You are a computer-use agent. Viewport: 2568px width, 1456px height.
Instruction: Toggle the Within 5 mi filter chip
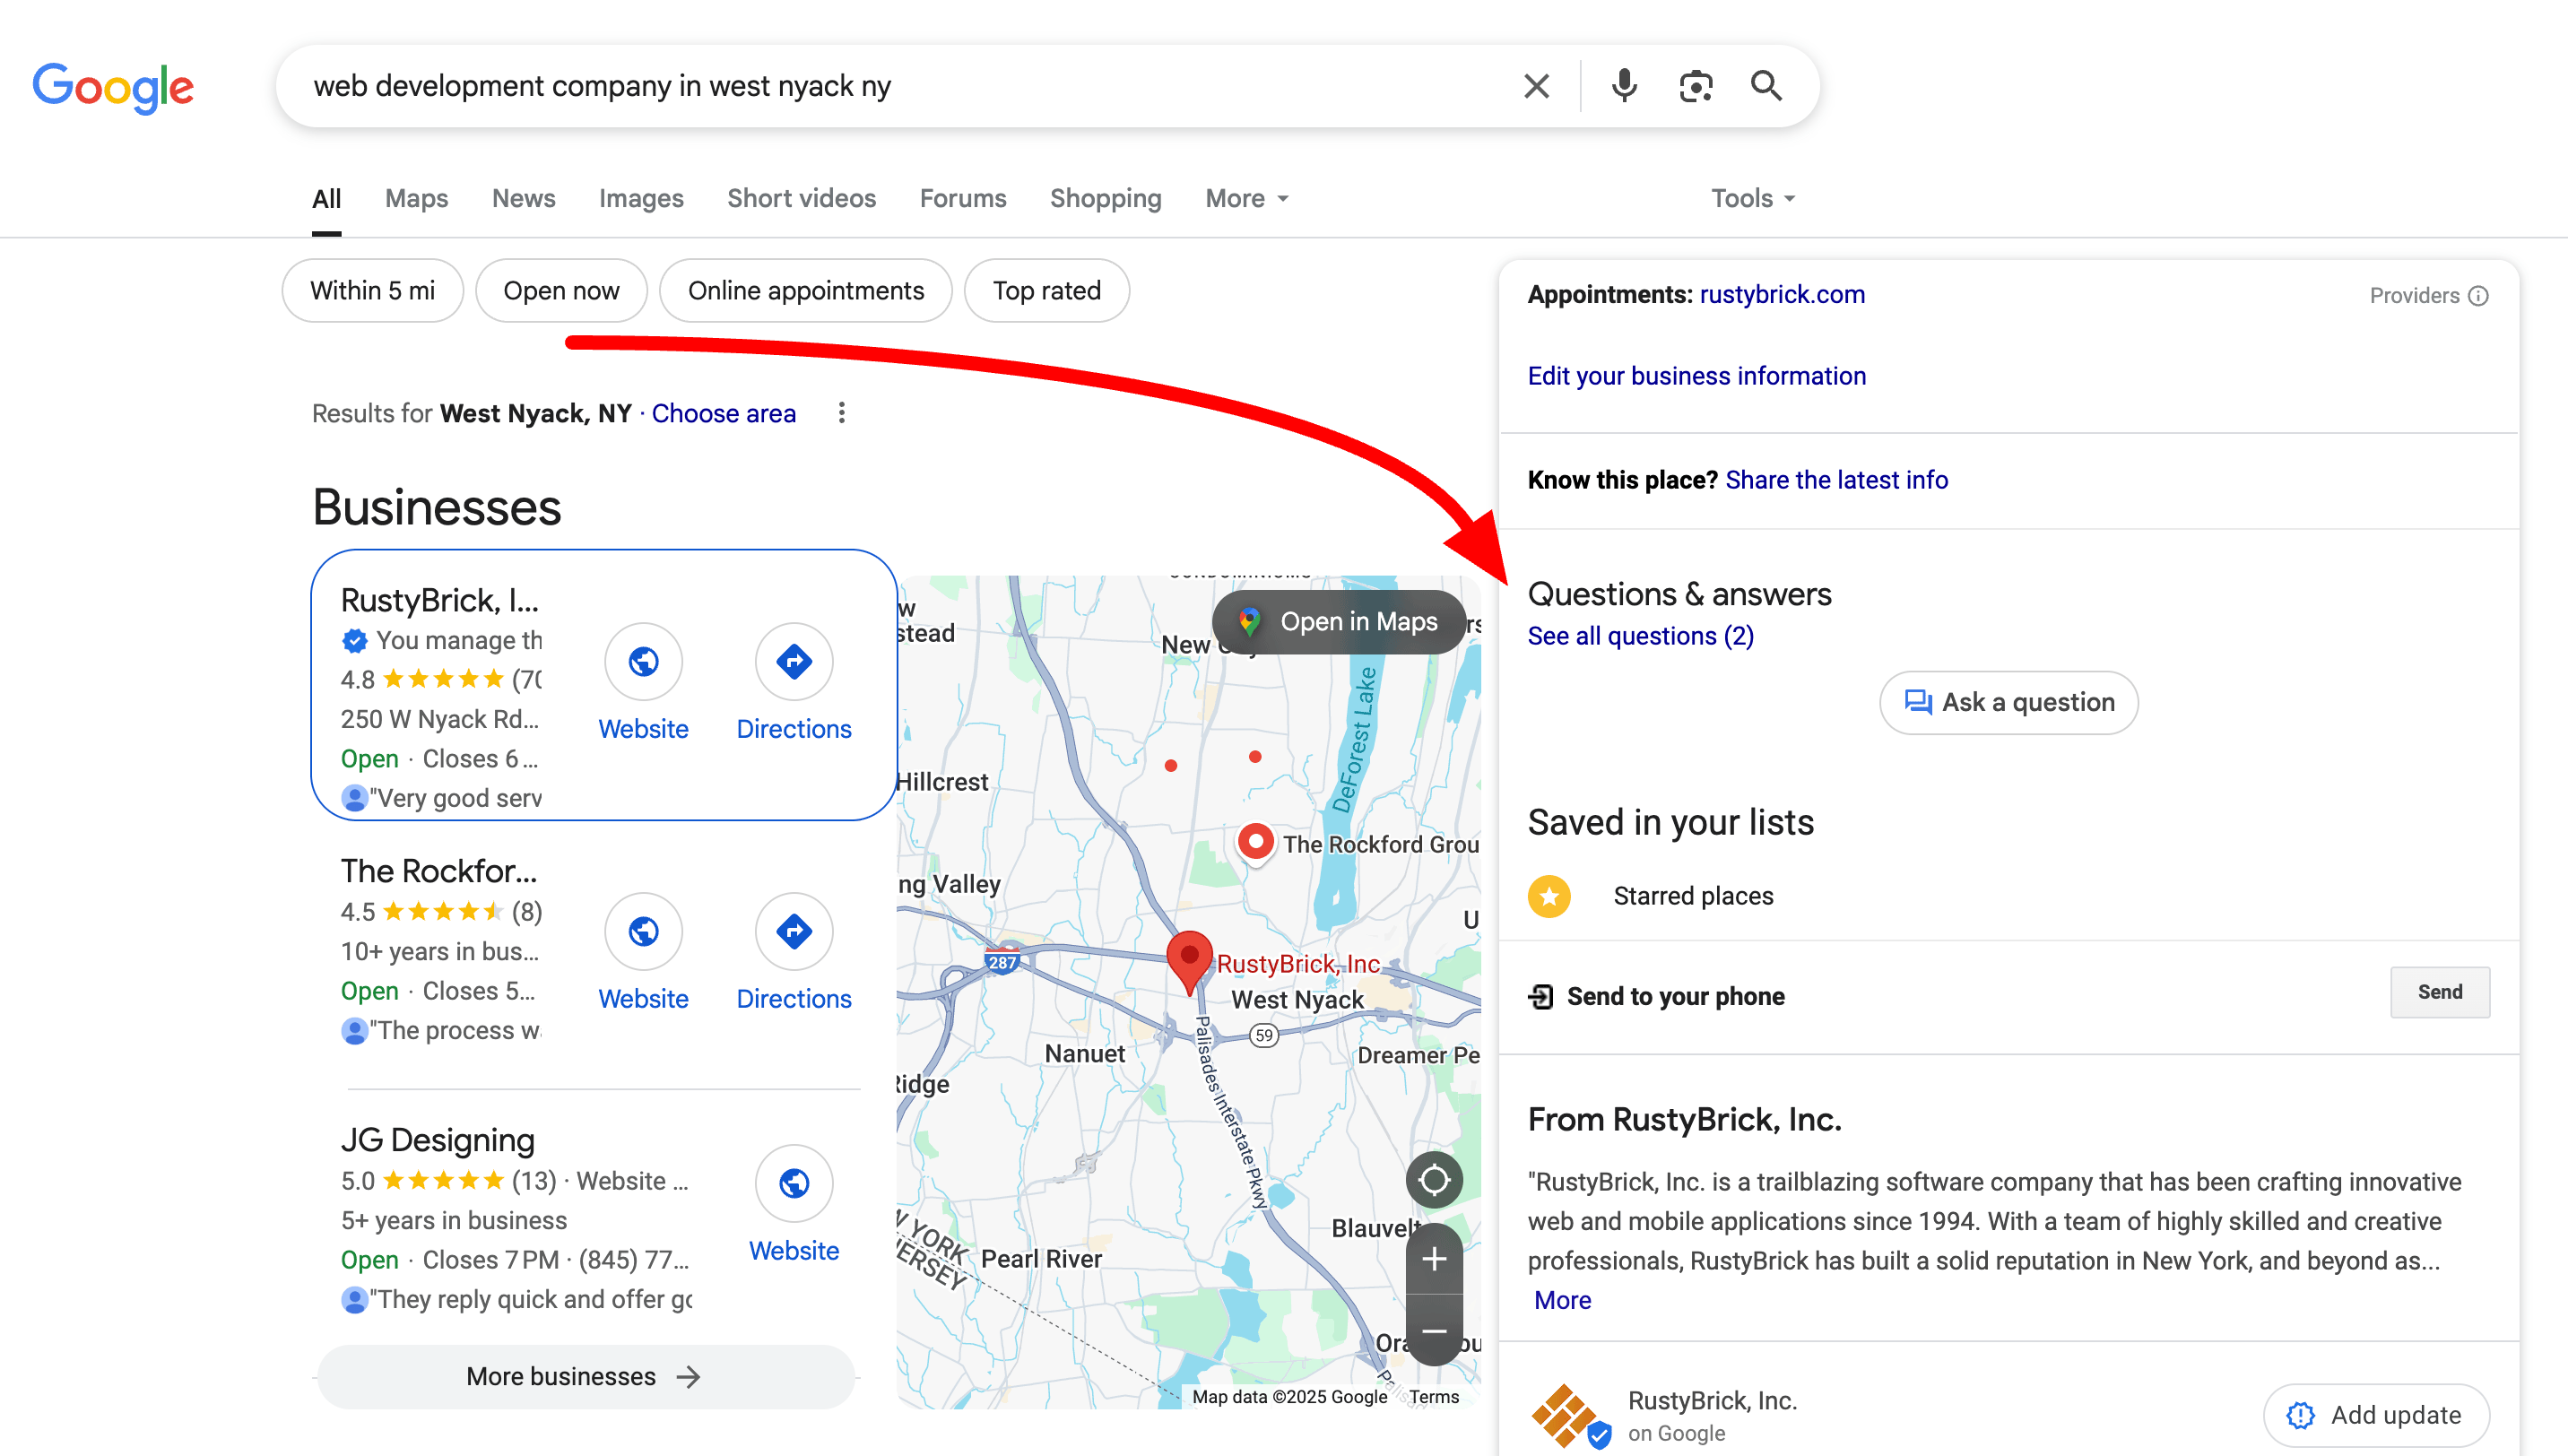372,290
